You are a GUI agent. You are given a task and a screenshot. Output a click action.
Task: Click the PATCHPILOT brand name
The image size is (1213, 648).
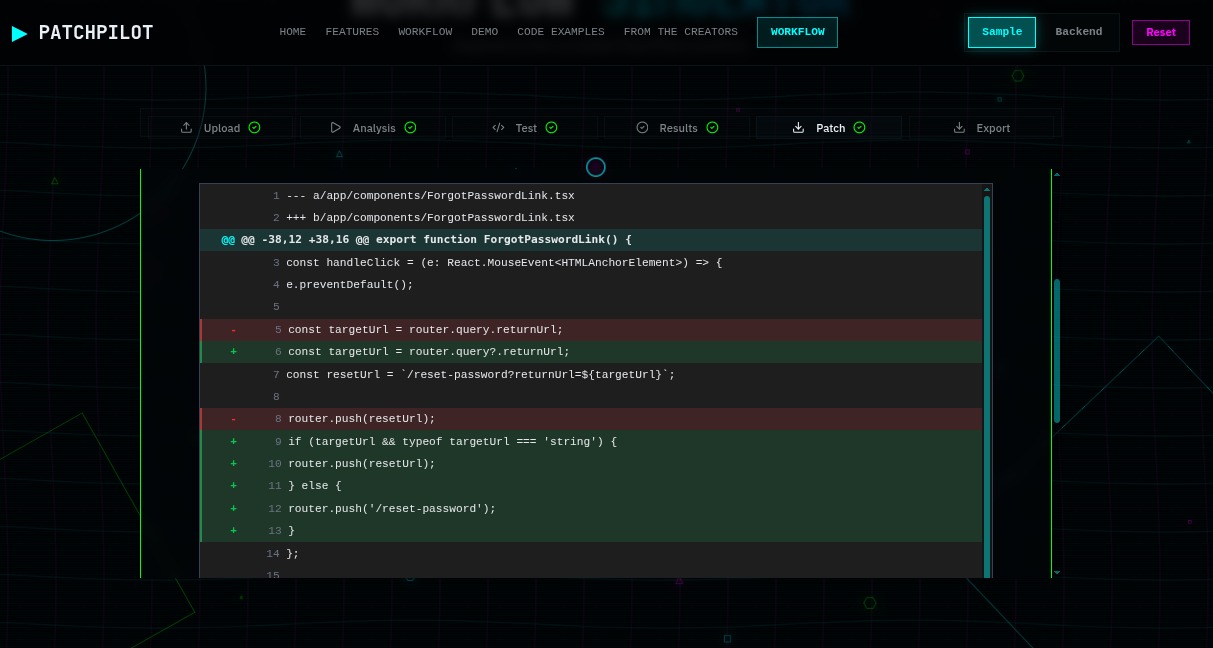[96, 33]
